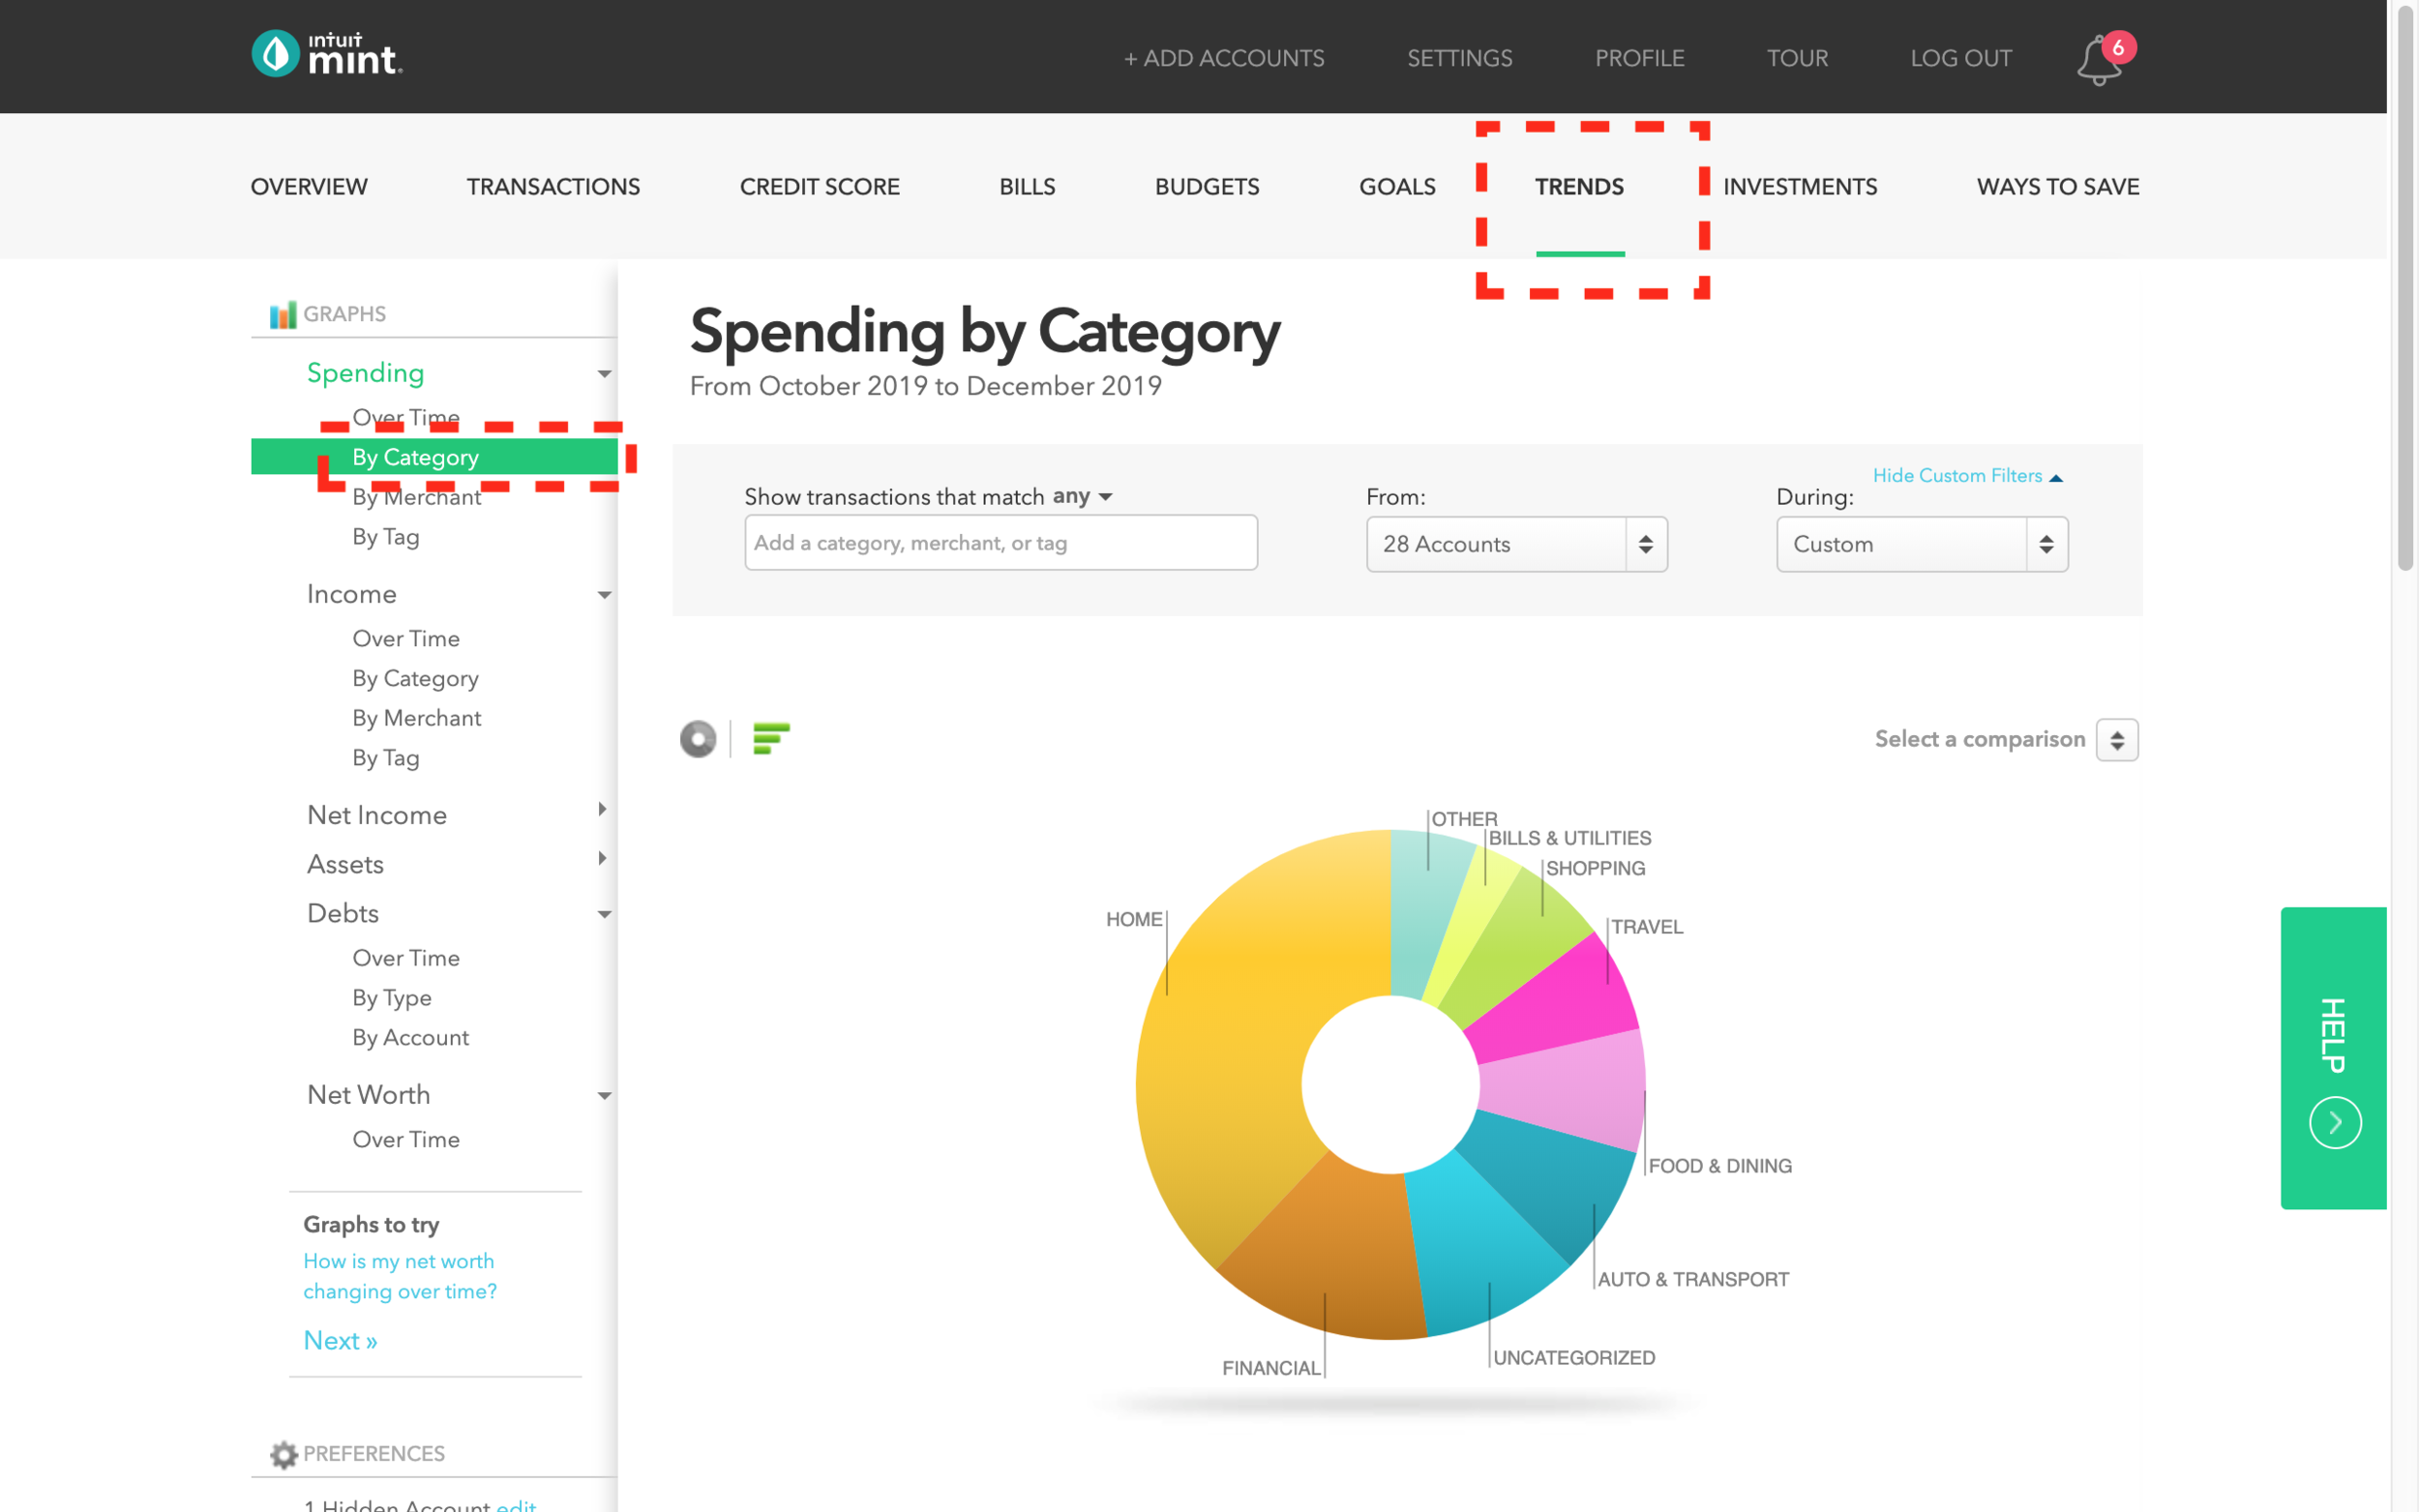The image size is (2419, 1512).
Task: Select the TRENDS tab
Action: pyautogui.click(x=1579, y=186)
